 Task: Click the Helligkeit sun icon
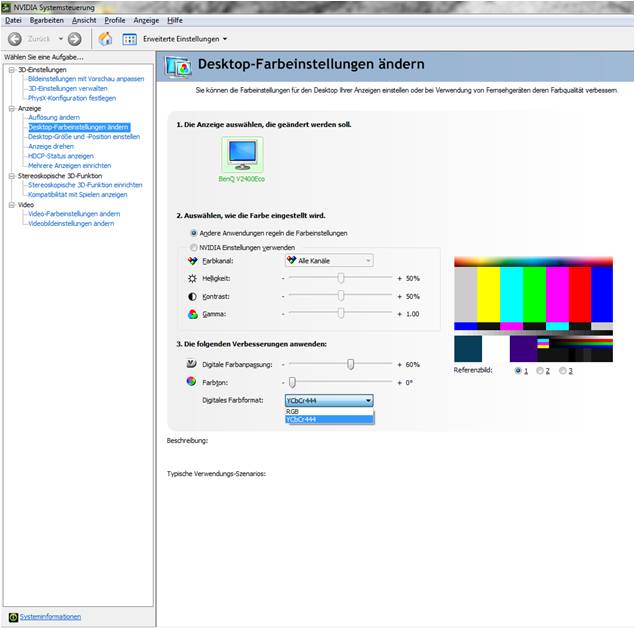coord(193,278)
